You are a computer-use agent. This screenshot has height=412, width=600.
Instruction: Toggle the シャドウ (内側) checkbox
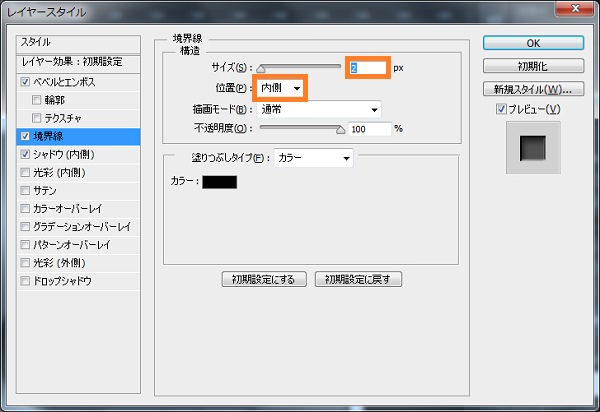[x=25, y=154]
